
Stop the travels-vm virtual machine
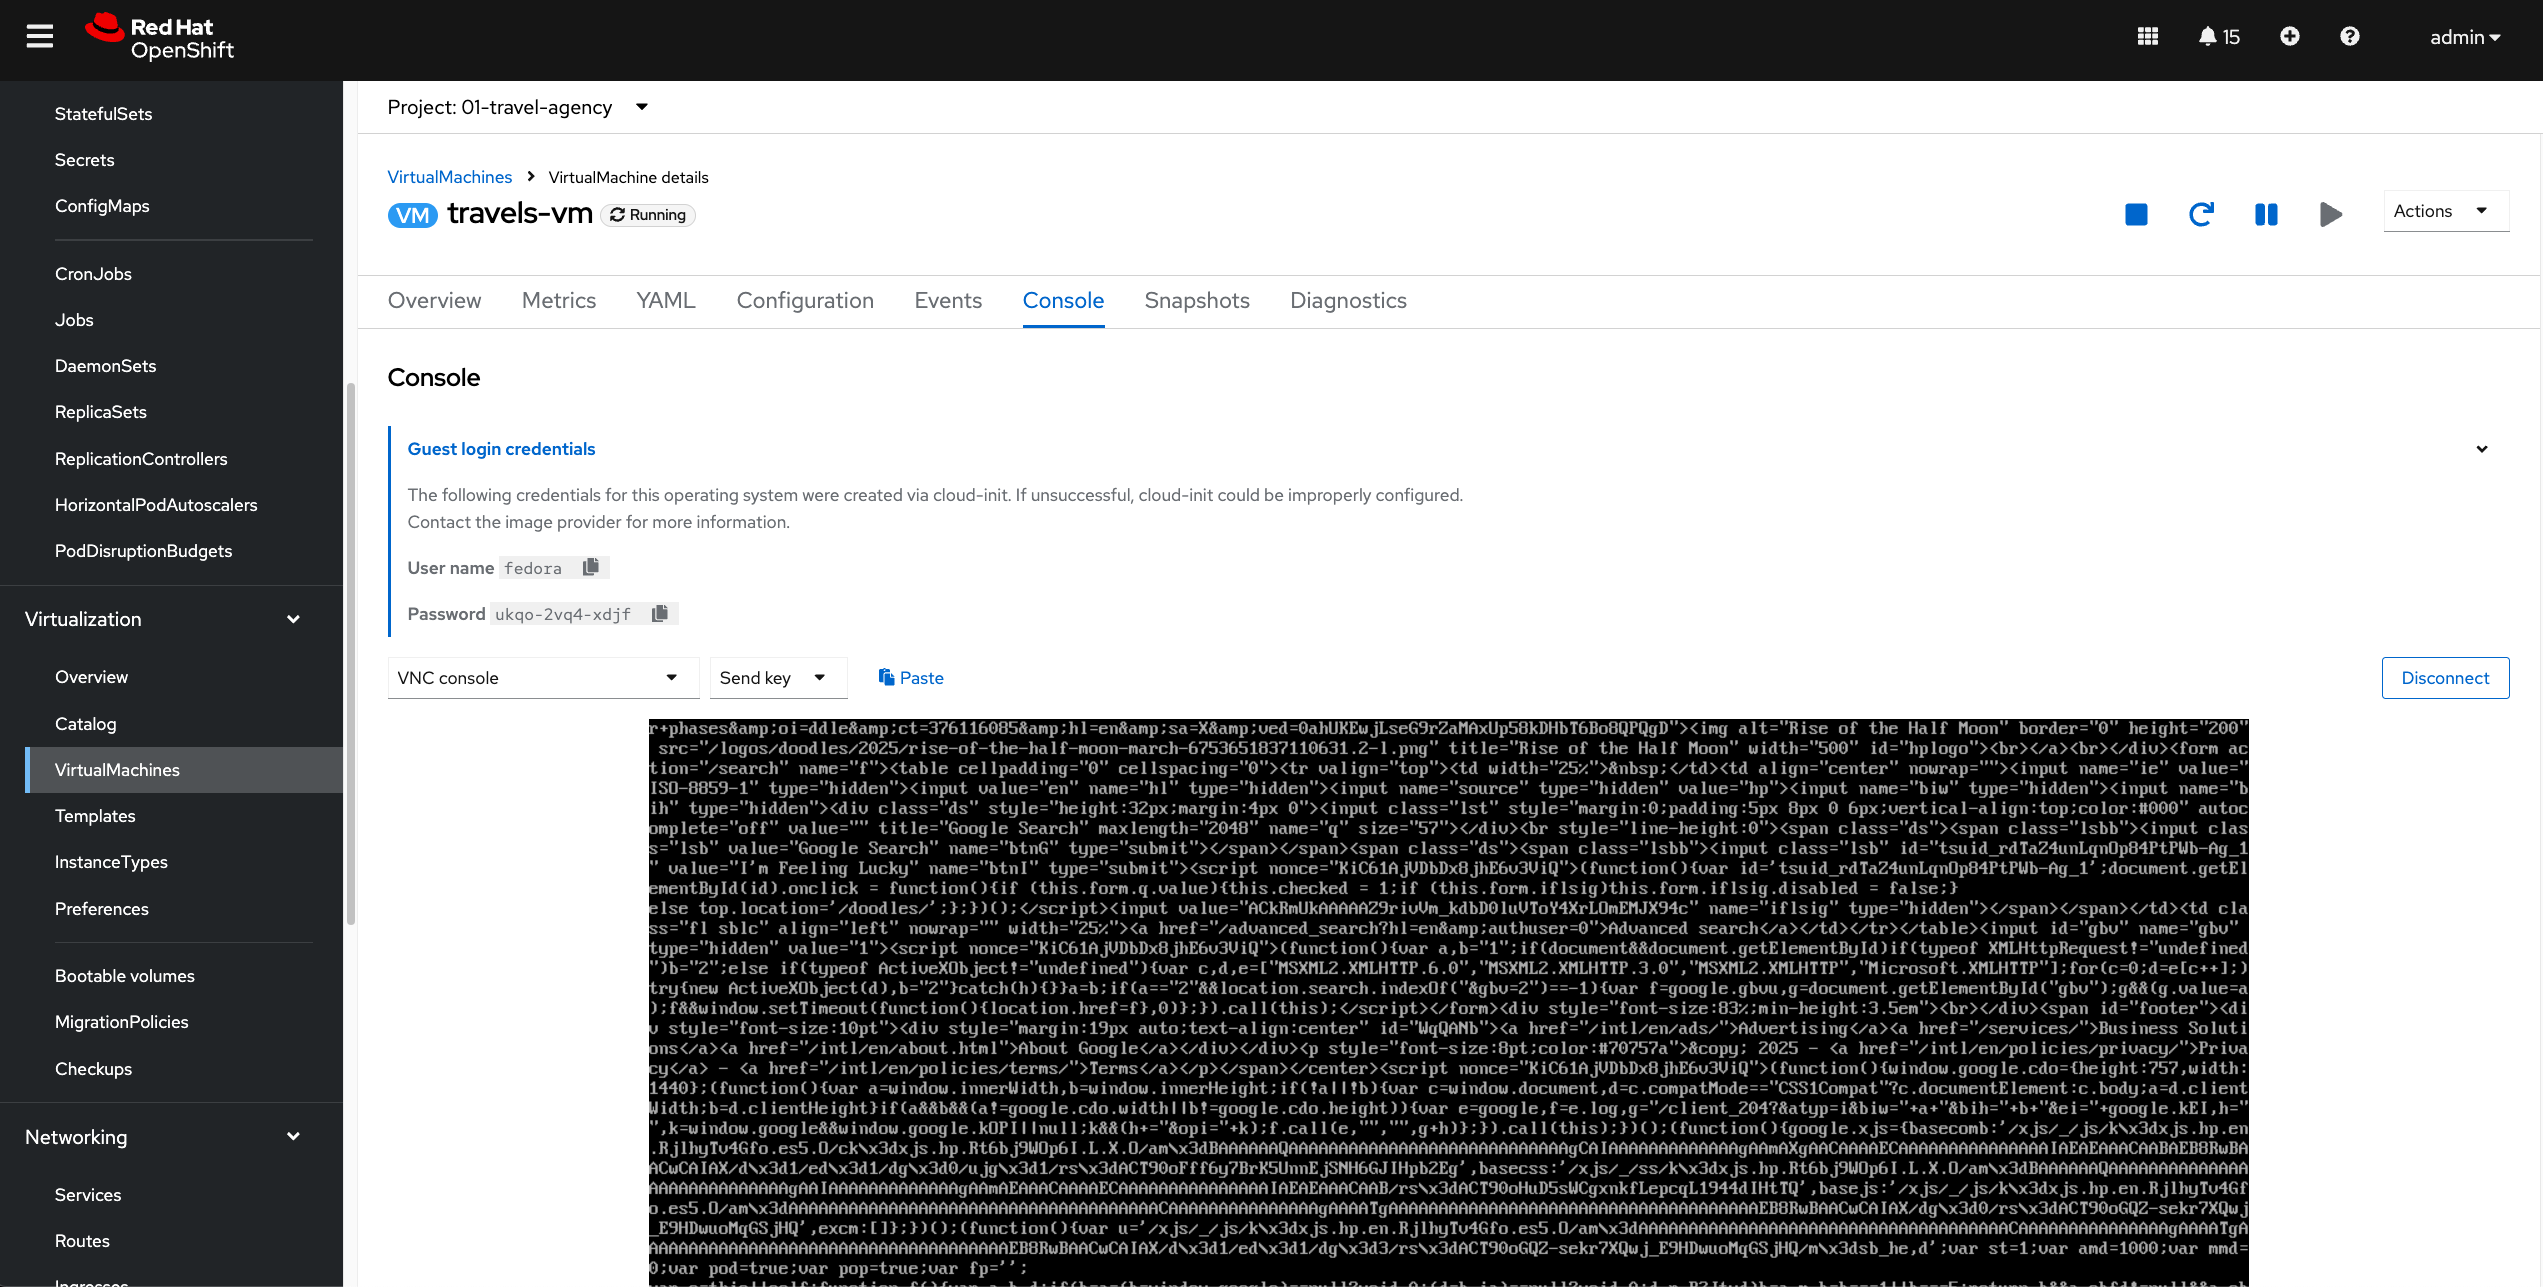(2136, 214)
